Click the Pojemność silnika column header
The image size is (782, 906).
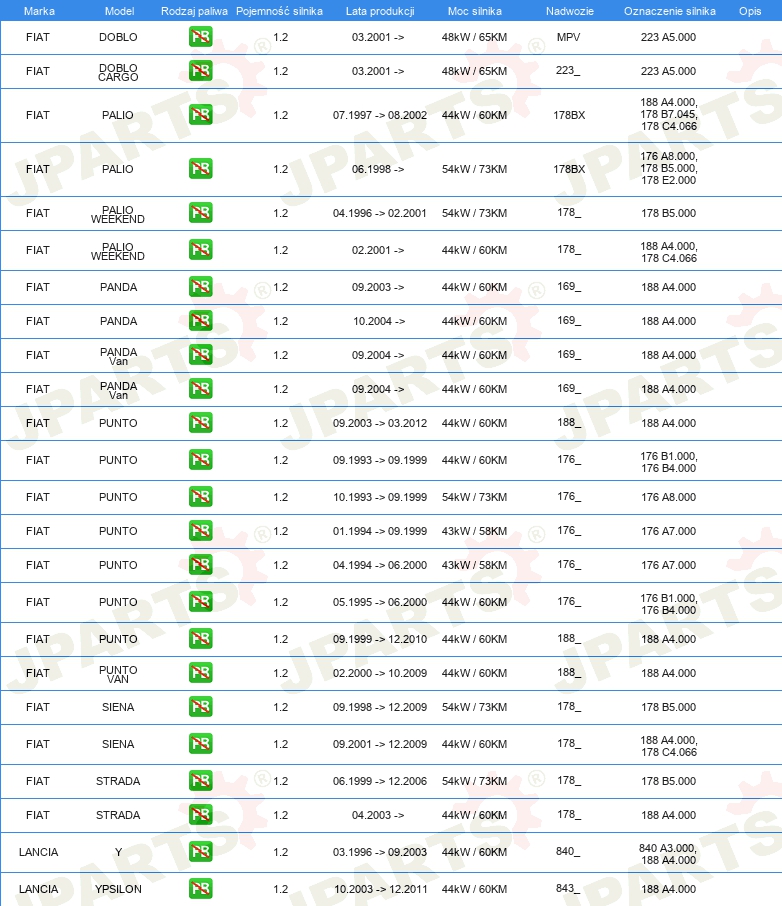tap(279, 11)
